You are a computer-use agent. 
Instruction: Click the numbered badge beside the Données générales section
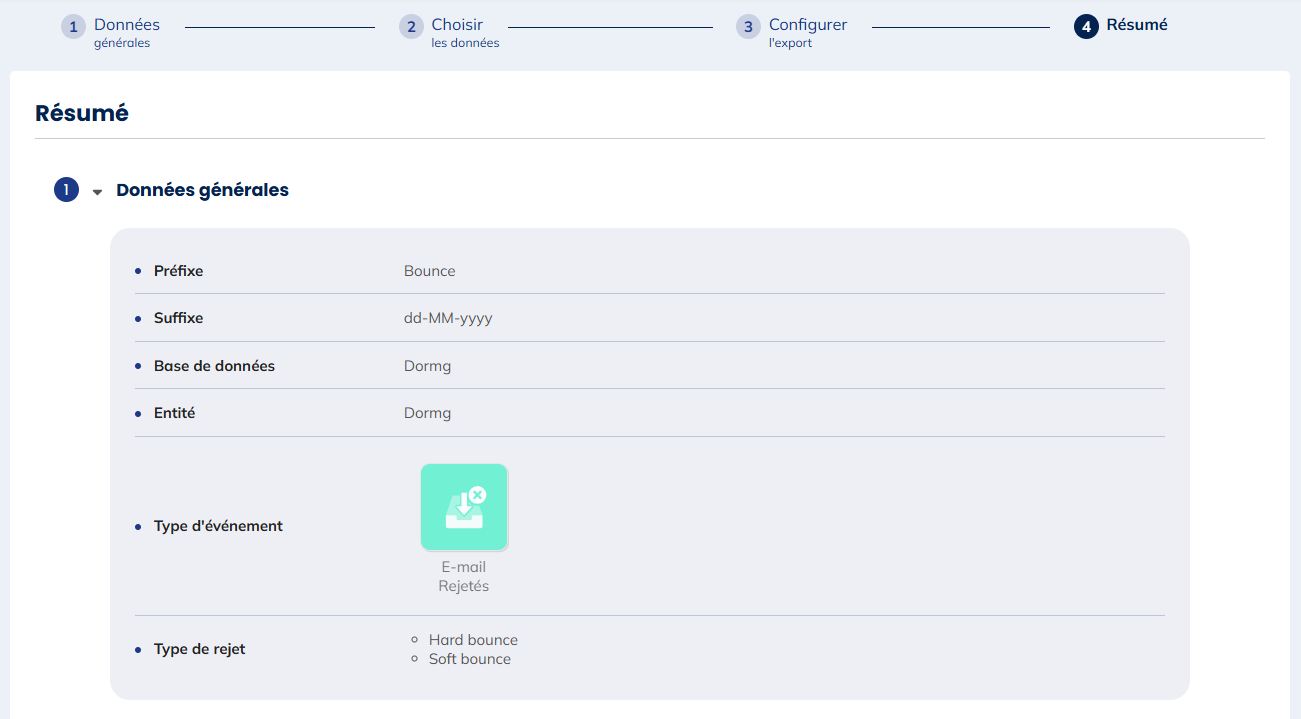point(66,190)
